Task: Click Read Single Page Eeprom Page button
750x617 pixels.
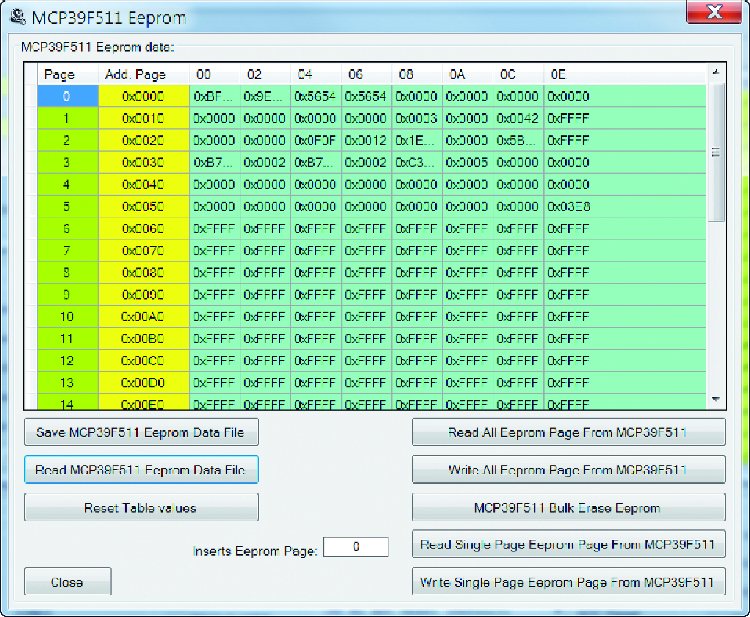Action: (x=568, y=544)
